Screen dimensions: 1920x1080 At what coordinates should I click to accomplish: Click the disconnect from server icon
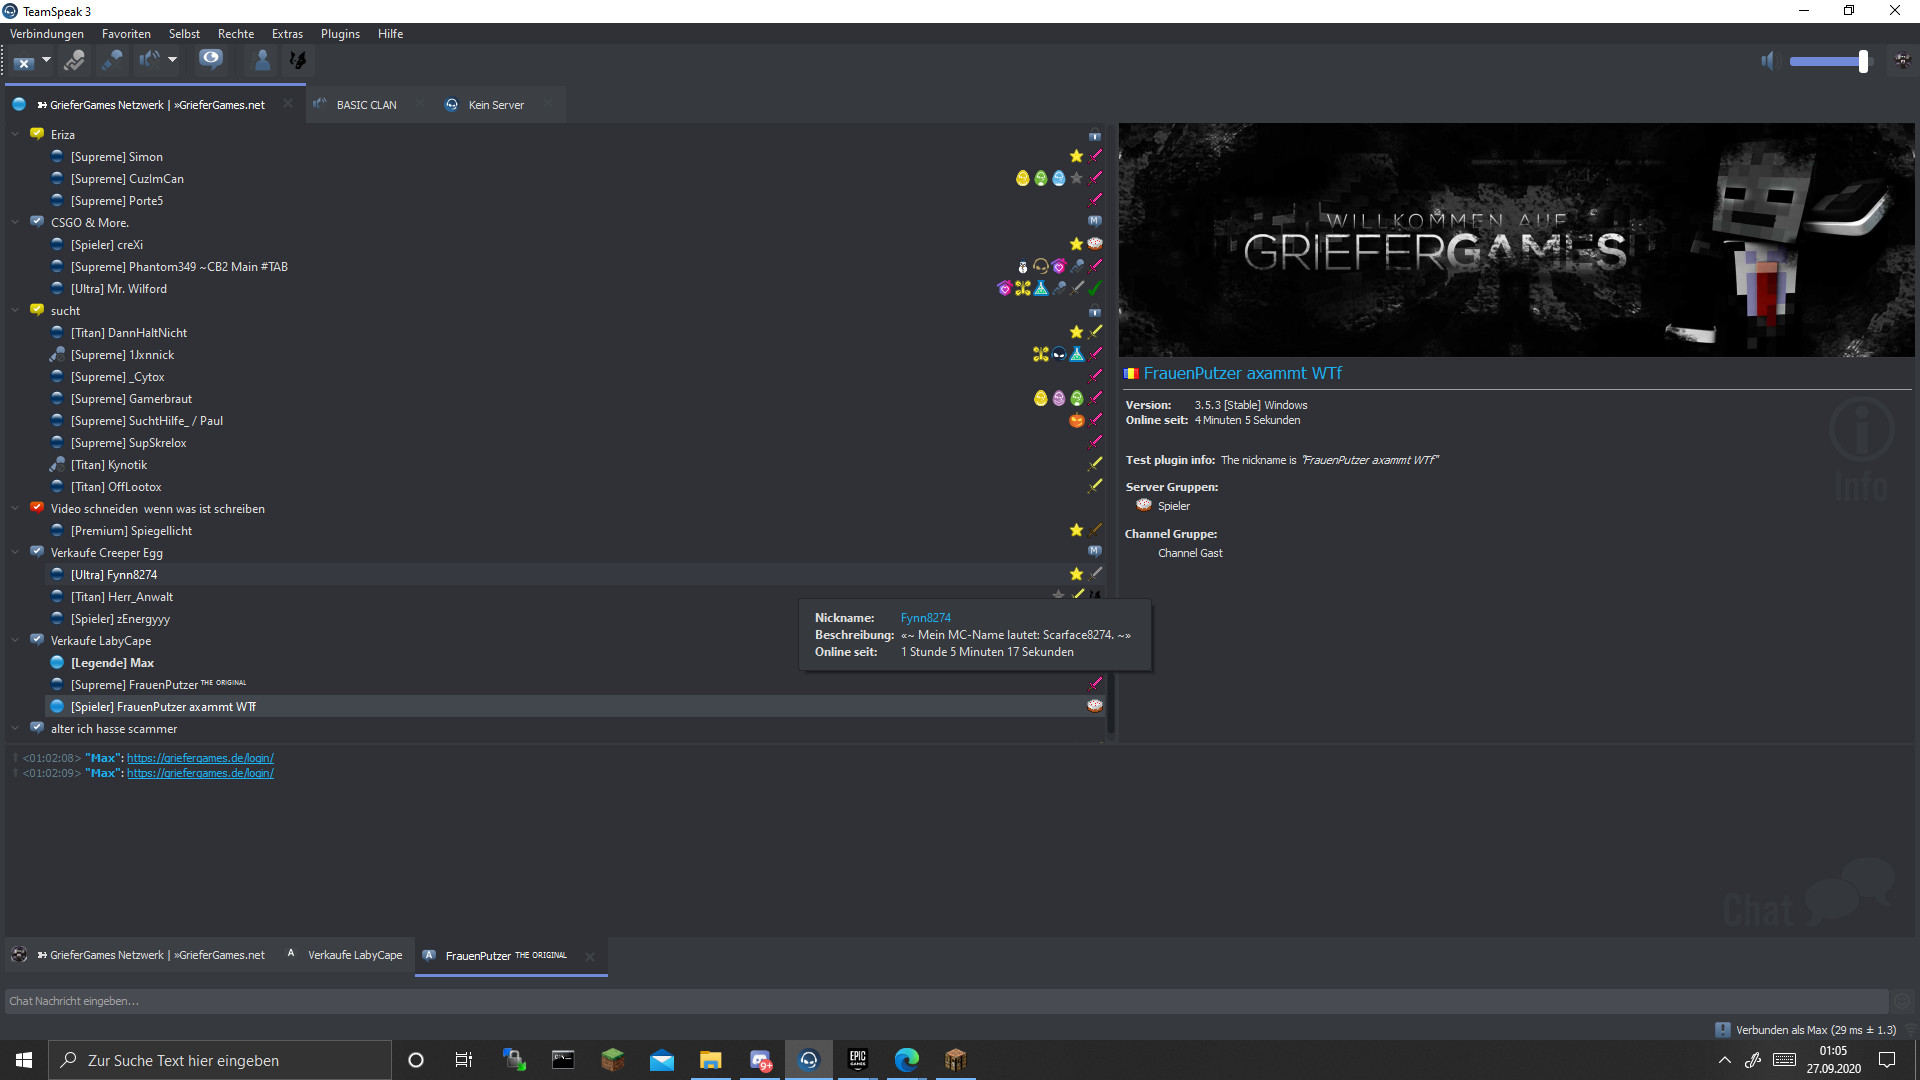[x=24, y=61]
